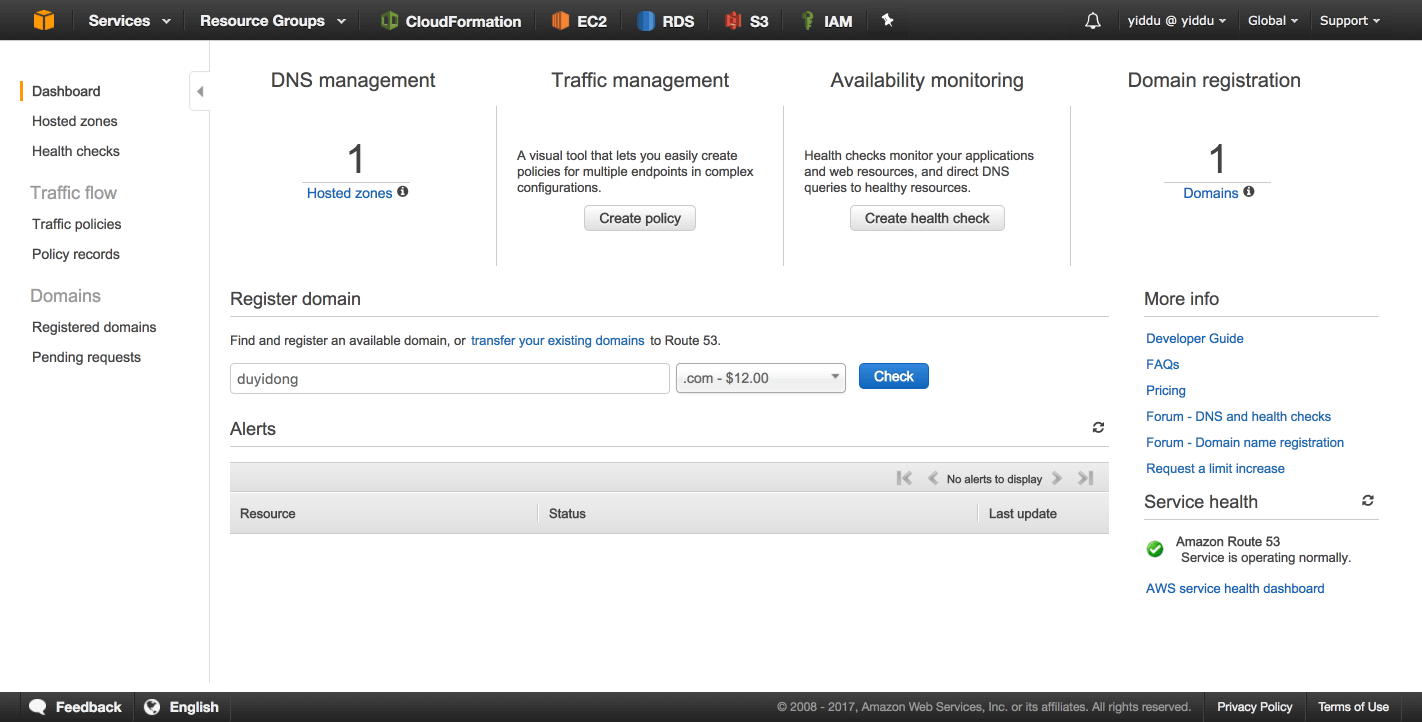Open the Developer Guide link
1422x722 pixels.
click(1194, 338)
